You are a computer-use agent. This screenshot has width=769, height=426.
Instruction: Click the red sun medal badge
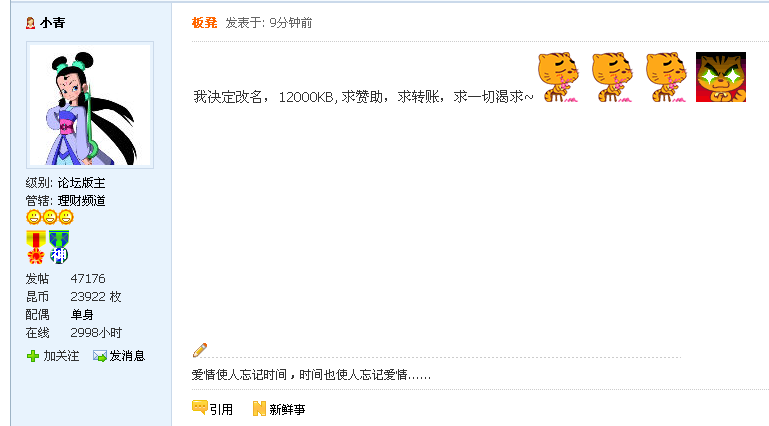[x=36, y=247]
